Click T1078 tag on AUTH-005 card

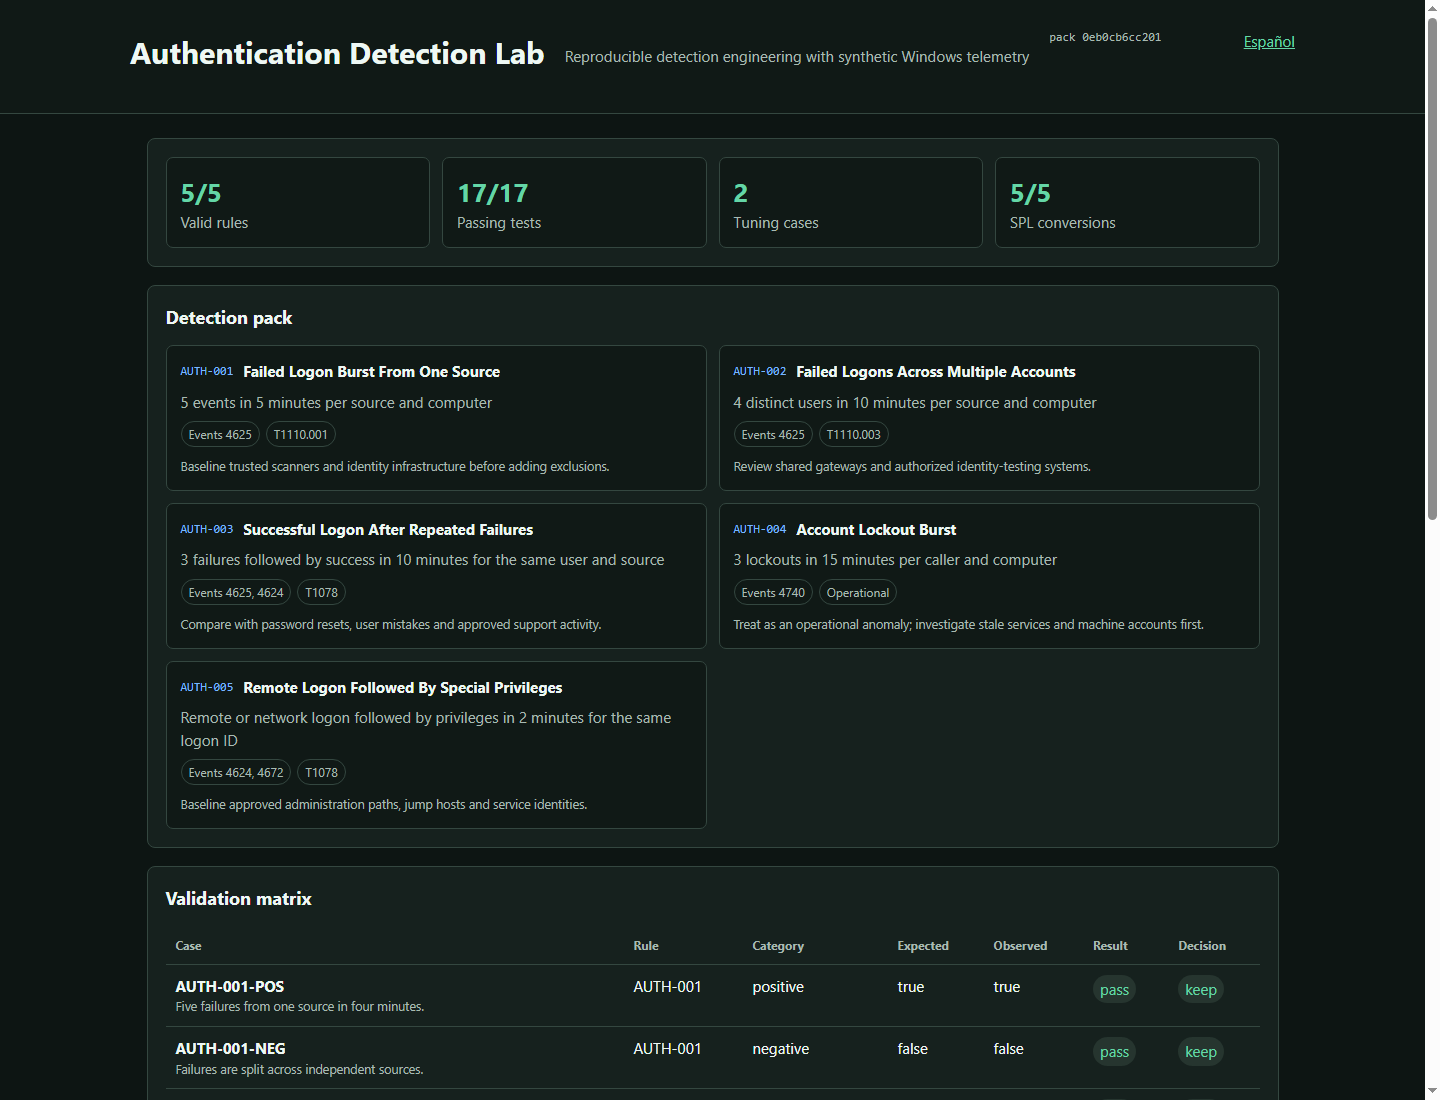tap(322, 773)
